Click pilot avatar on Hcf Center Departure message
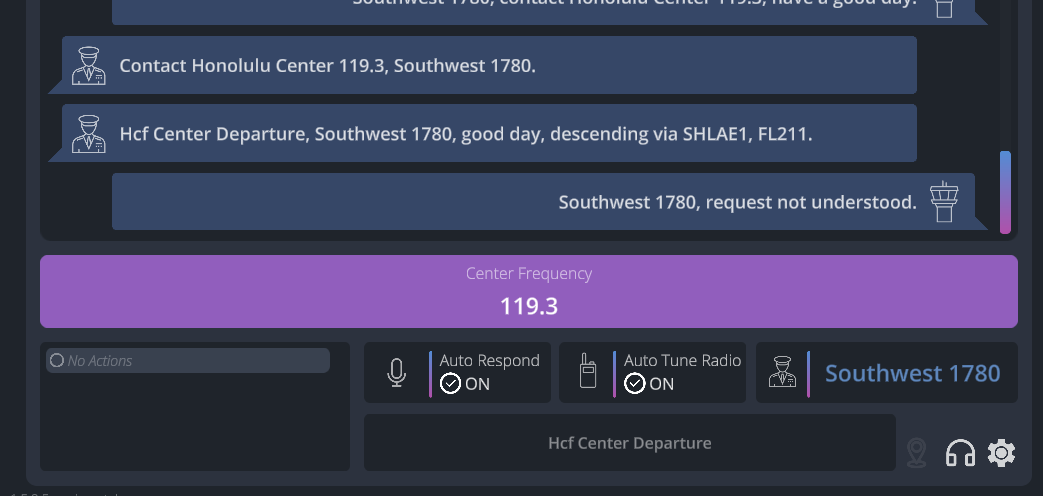Viewport: 1043px width, 496px height. pos(88,134)
